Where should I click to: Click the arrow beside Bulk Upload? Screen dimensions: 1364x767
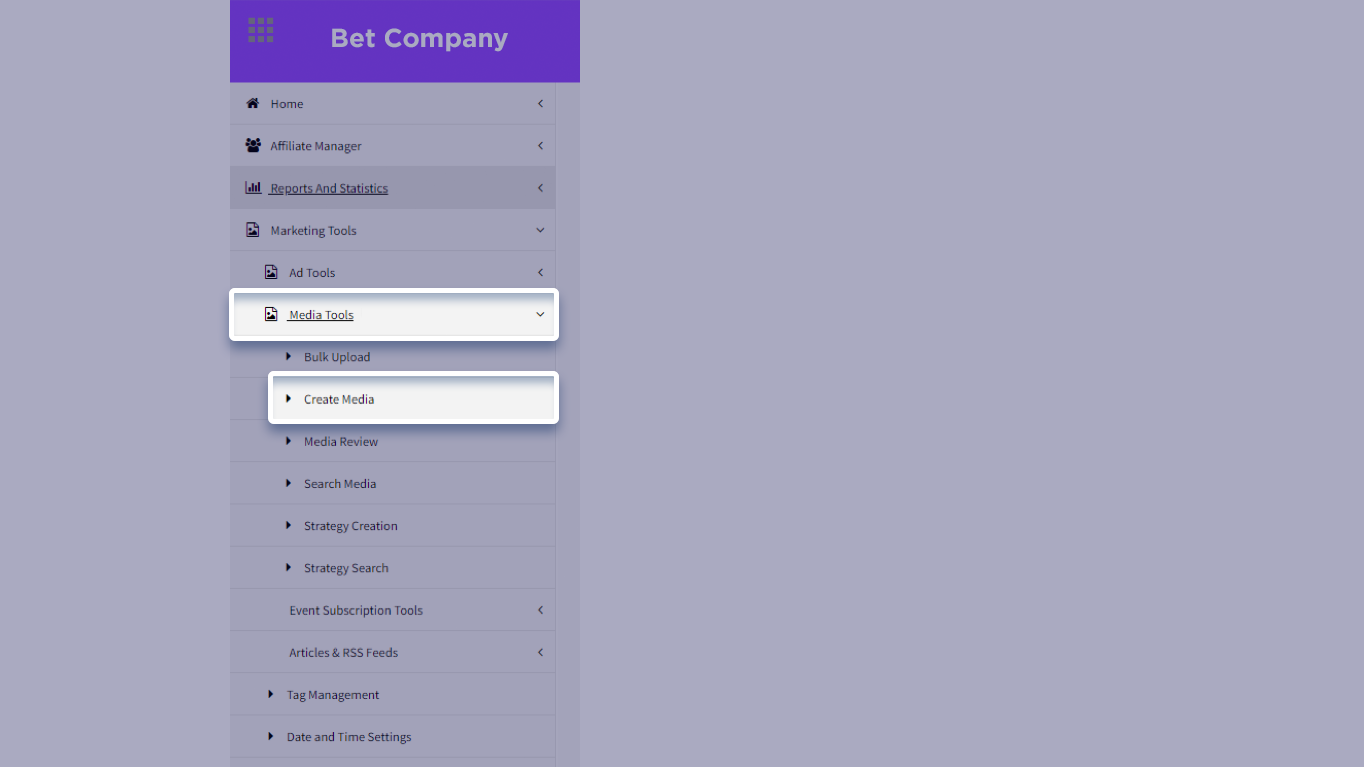[289, 356]
